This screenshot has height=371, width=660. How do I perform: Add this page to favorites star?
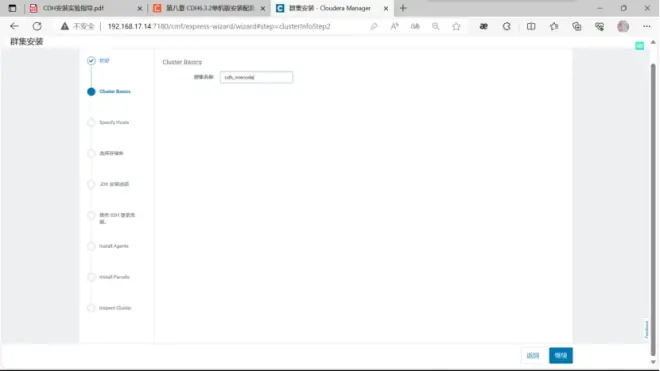[x=456, y=26]
